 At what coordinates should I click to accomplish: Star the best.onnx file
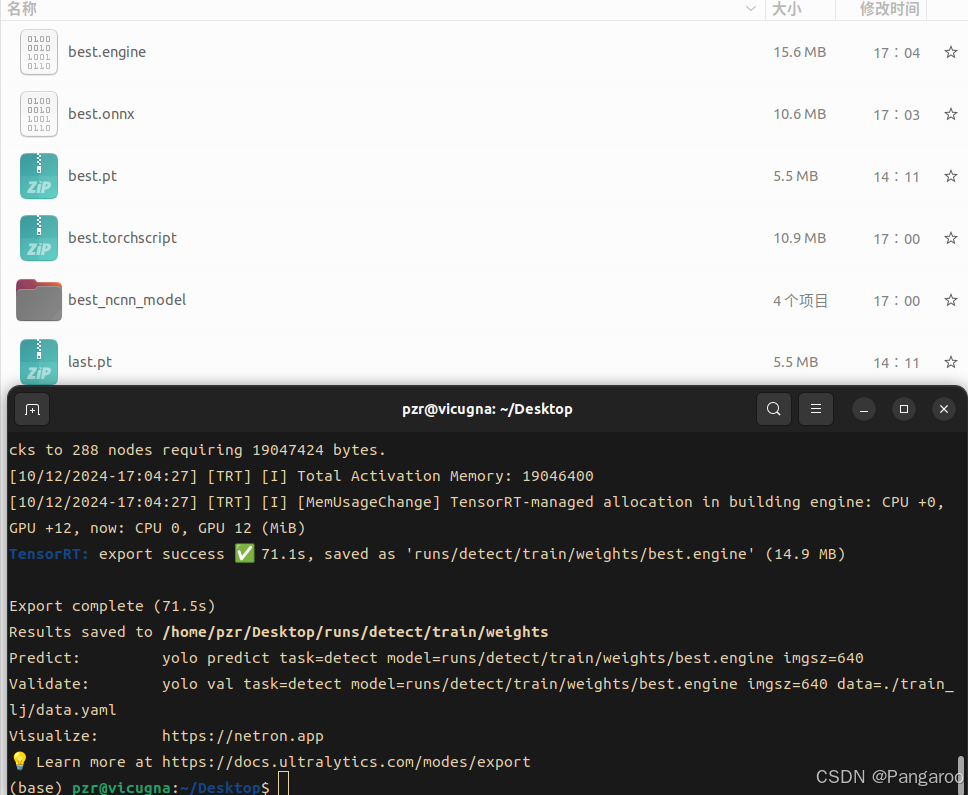pyautogui.click(x=951, y=114)
